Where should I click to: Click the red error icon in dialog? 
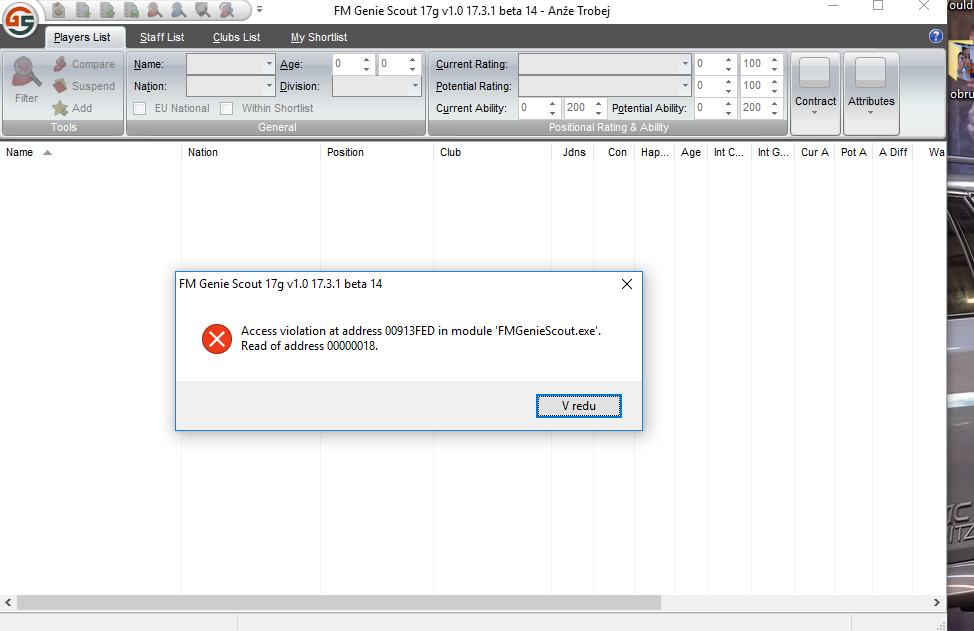click(217, 339)
